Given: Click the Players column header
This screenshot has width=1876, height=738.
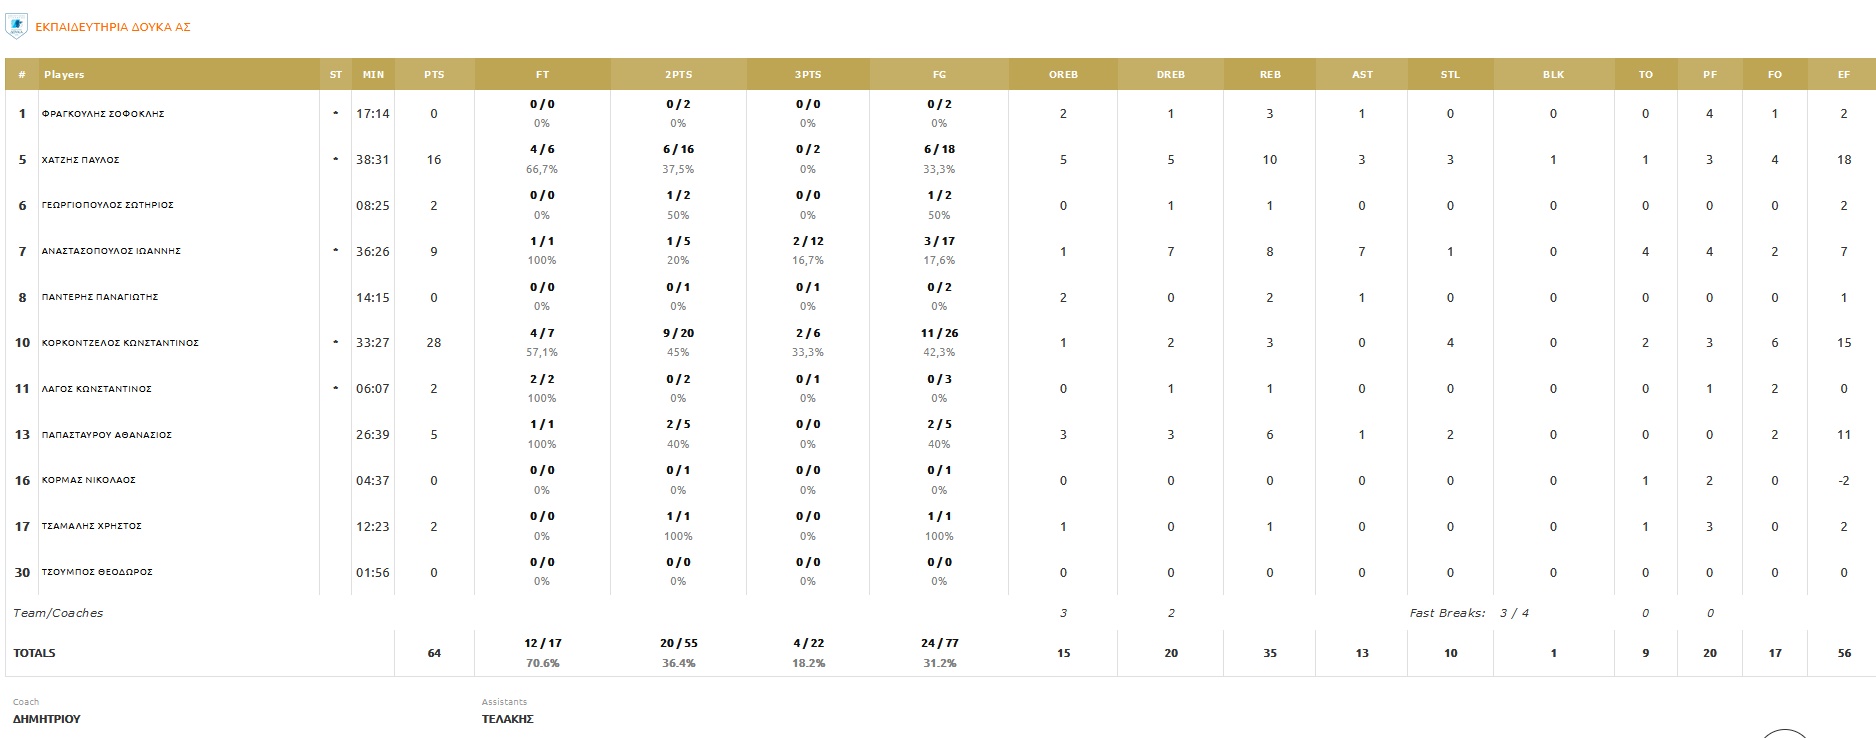Looking at the screenshot, I should point(64,75).
